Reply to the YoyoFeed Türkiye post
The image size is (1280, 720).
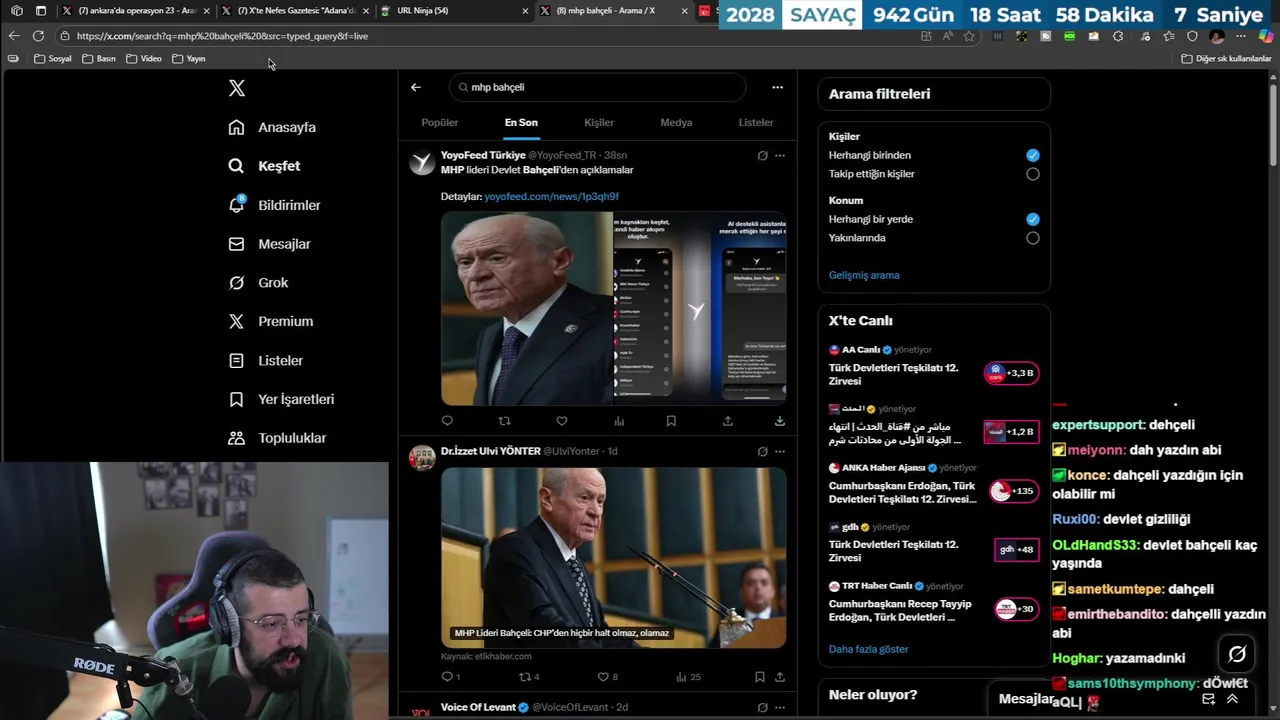pos(447,421)
